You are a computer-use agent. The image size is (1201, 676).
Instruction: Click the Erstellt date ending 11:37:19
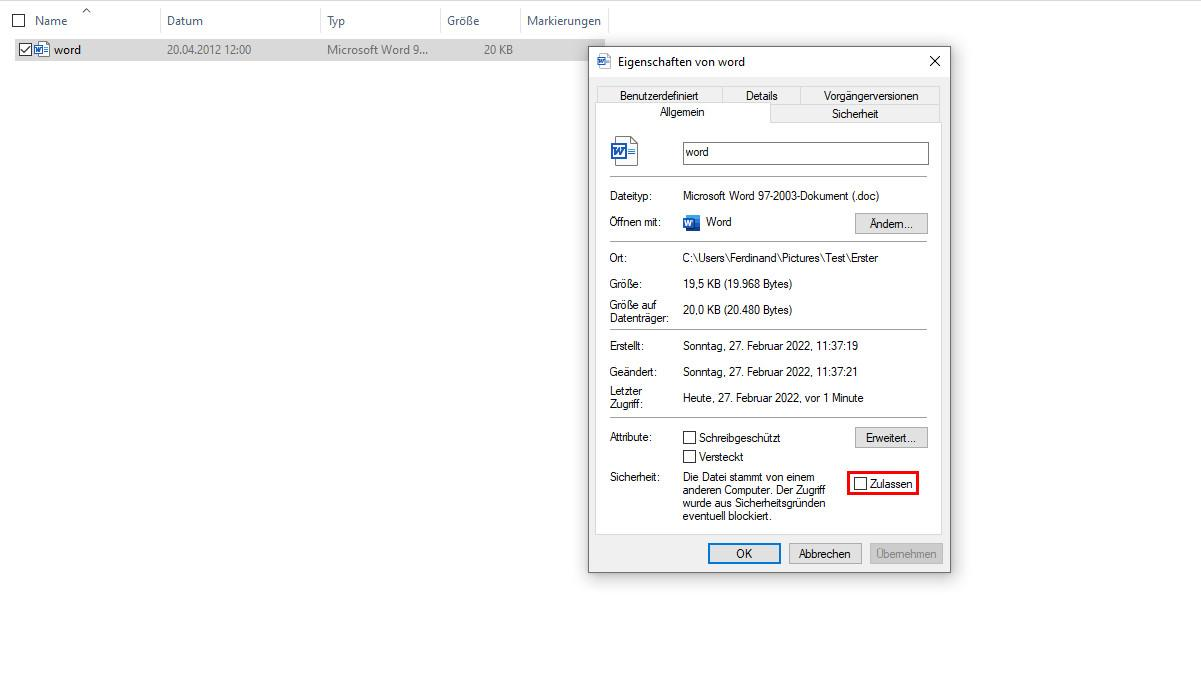coord(770,346)
